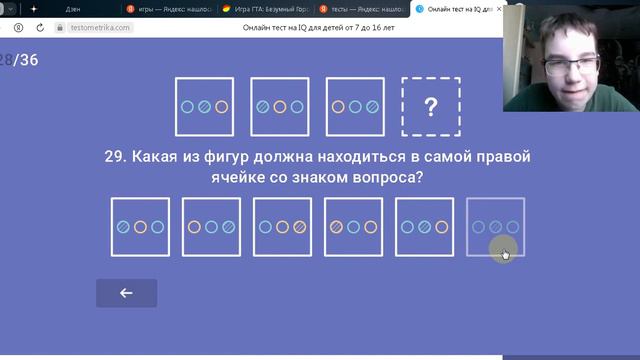
Task: Reload the page with refresh icon
Action: (x=40, y=28)
